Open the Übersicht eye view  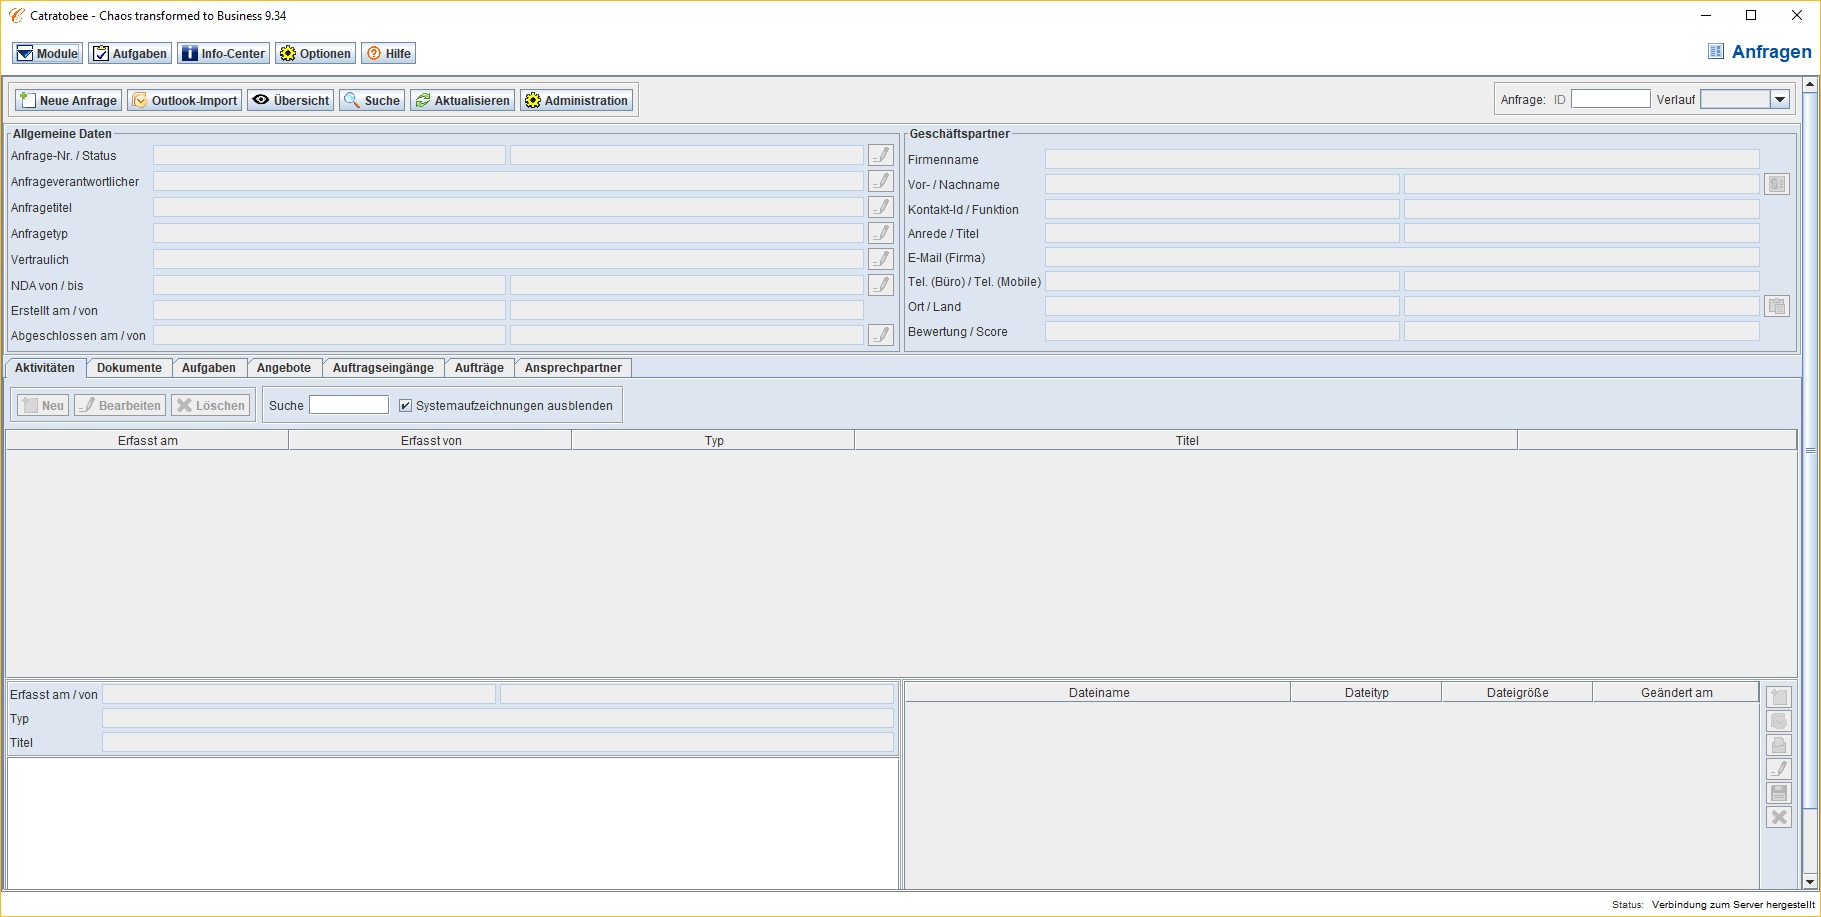tap(291, 100)
